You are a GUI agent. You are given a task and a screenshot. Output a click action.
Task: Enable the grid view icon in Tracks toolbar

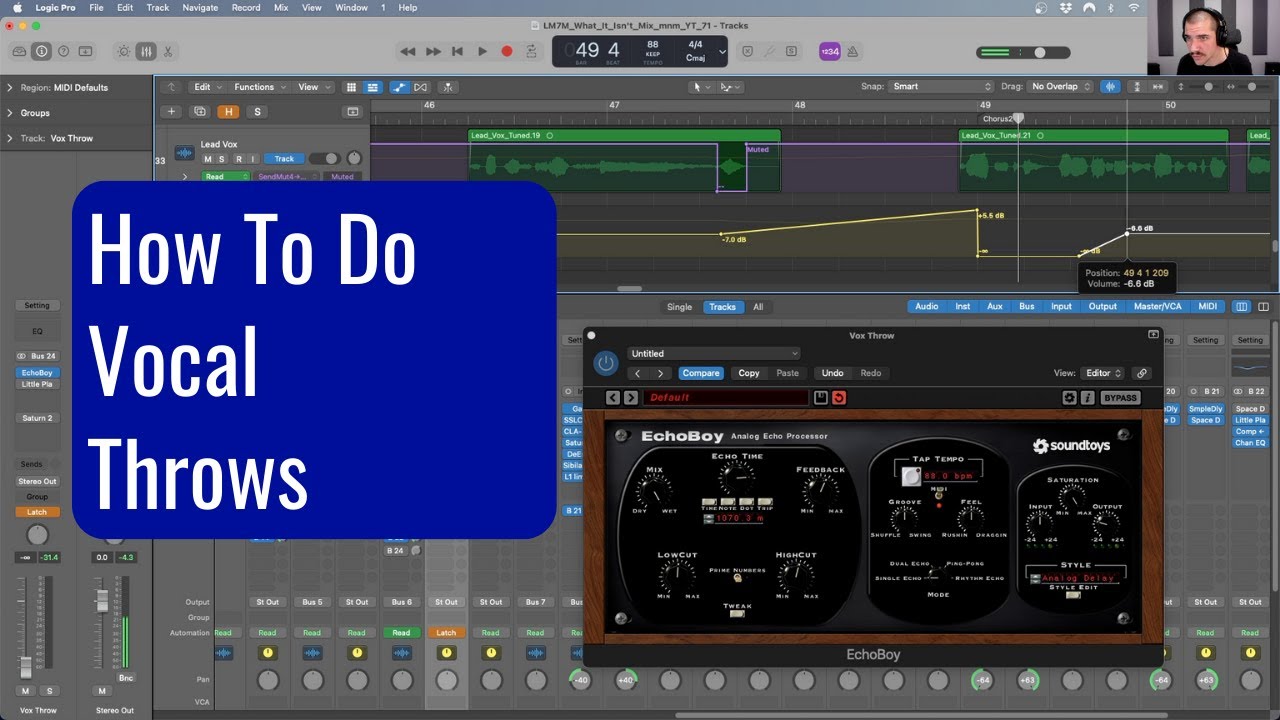[x=350, y=87]
